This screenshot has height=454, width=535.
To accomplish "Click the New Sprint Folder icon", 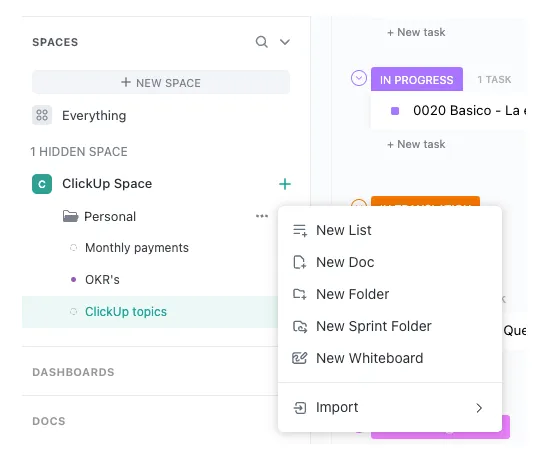I will pyautogui.click(x=300, y=326).
